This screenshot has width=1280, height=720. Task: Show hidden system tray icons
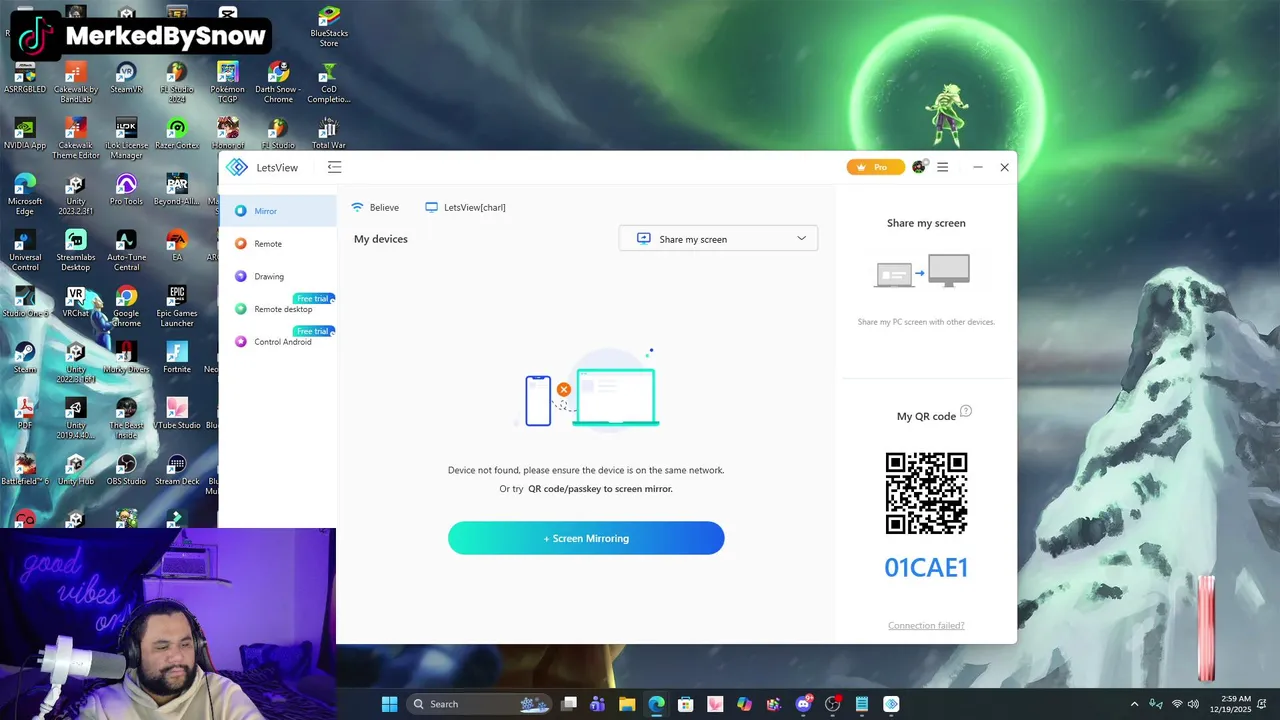(x=1134, y=704)
